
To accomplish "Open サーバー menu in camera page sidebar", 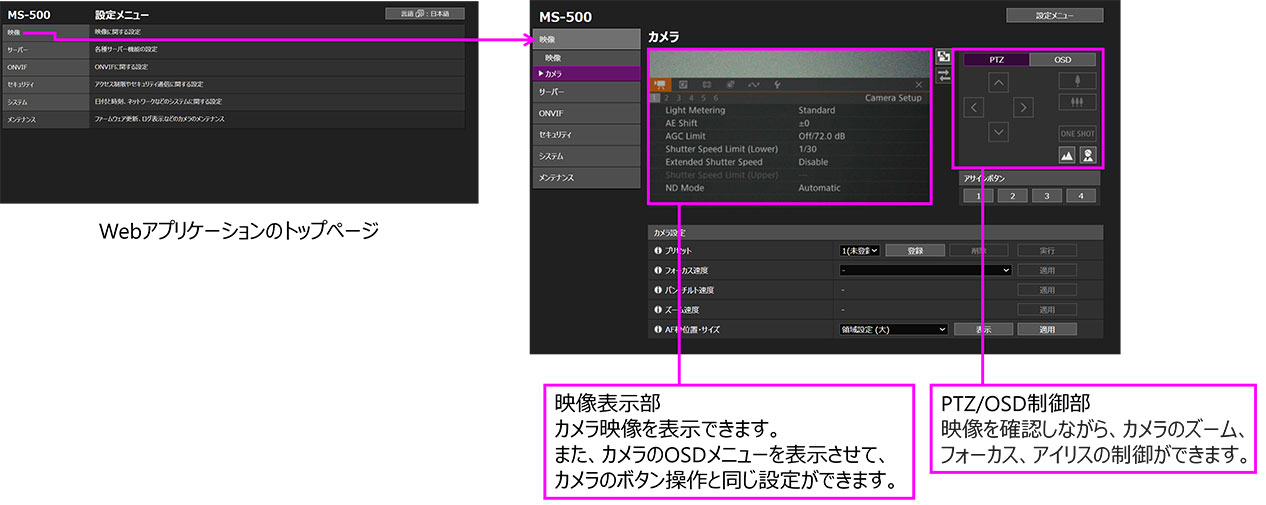I will point(585,92).
